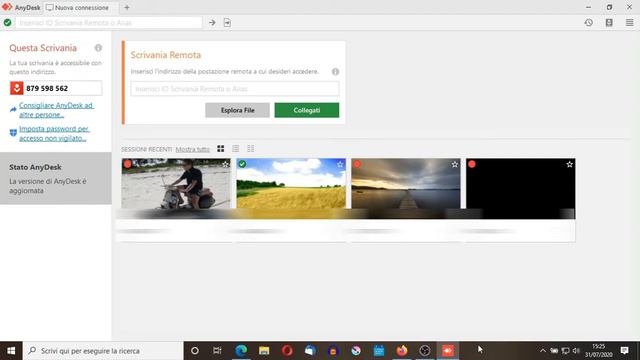Image resolution: width=640 pixels, height=360 pixels.
Task: Open the lake pier session thumbnail
Action: pyautogui.click(x=406, y=189)
